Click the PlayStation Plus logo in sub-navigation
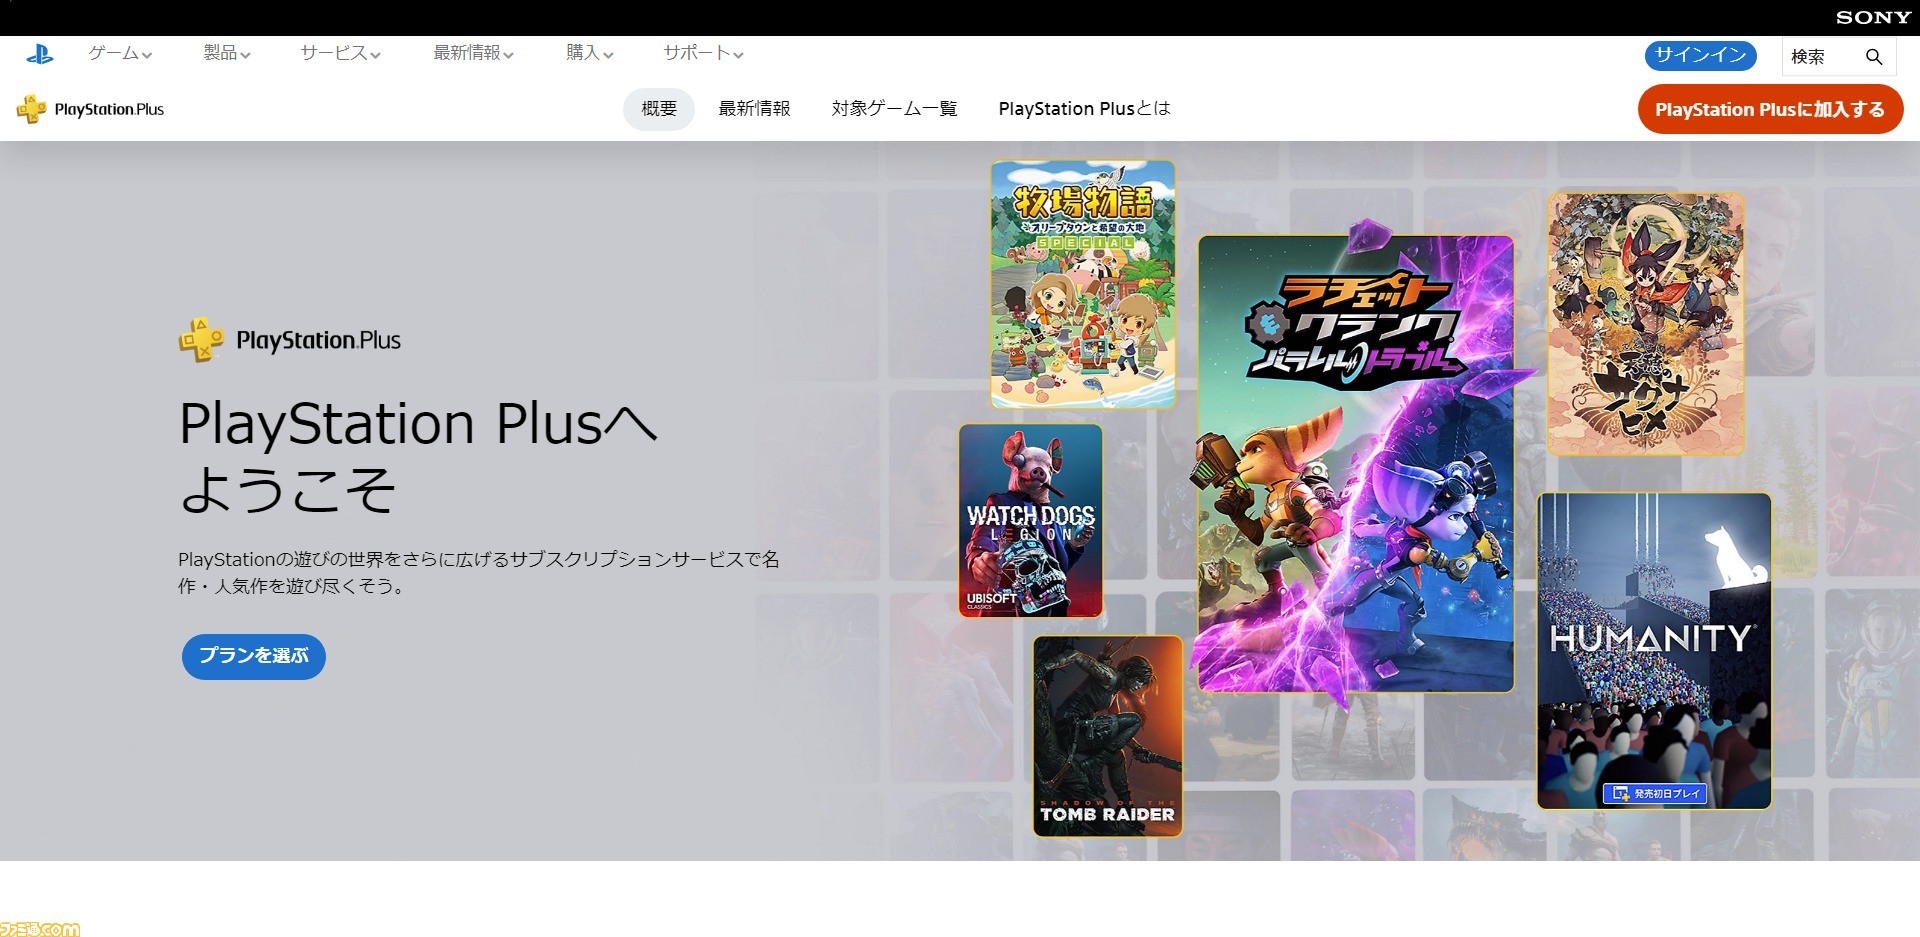The image size is (1920, 937). (90, 109)
